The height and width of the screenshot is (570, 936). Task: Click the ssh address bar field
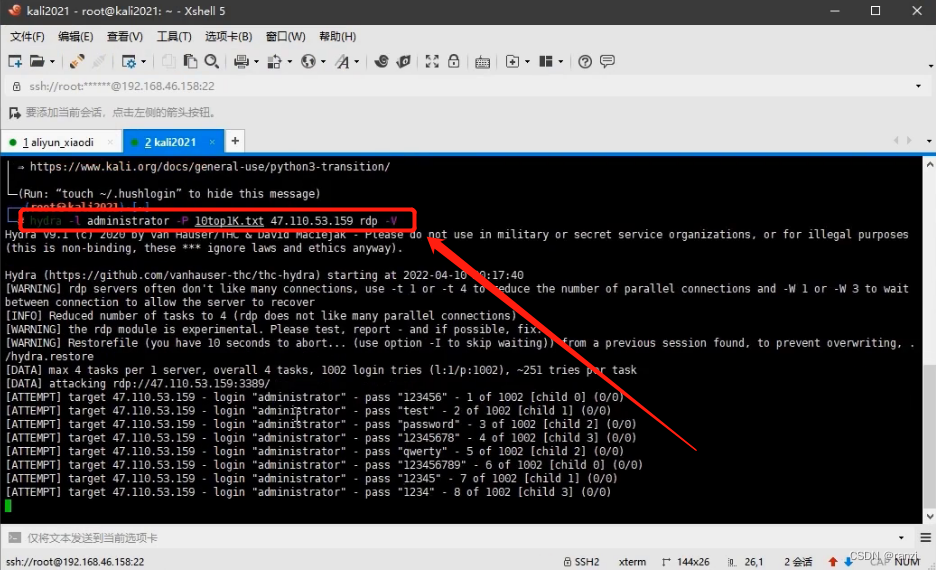coord(466,86)
